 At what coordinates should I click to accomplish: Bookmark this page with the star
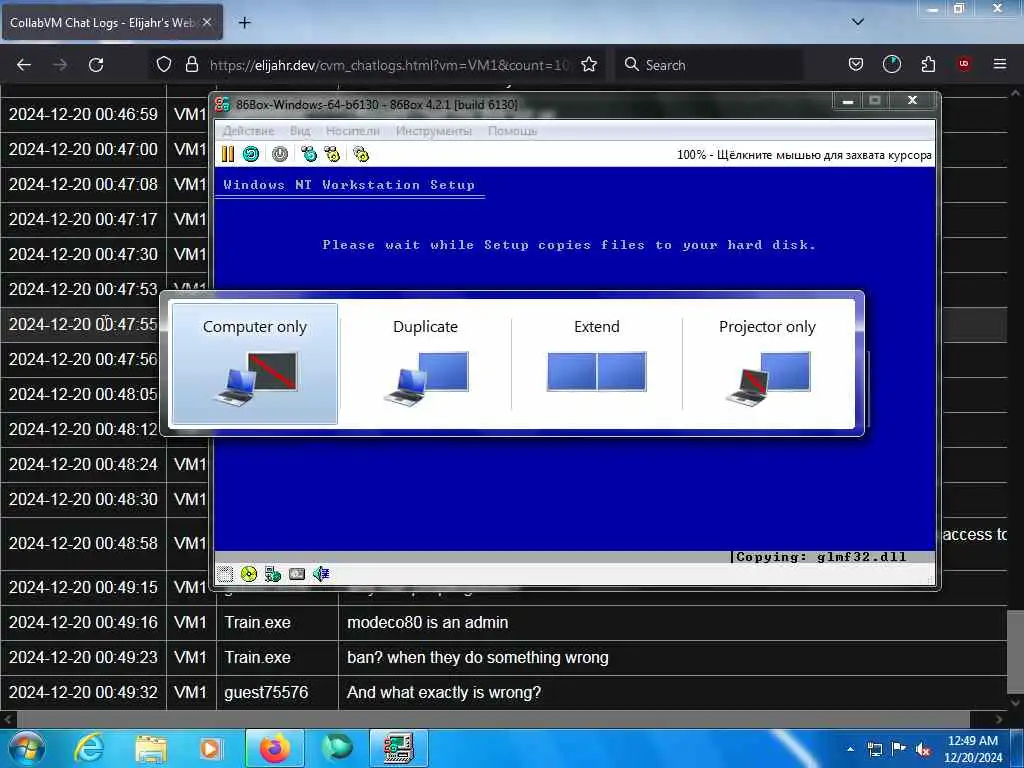589,65
